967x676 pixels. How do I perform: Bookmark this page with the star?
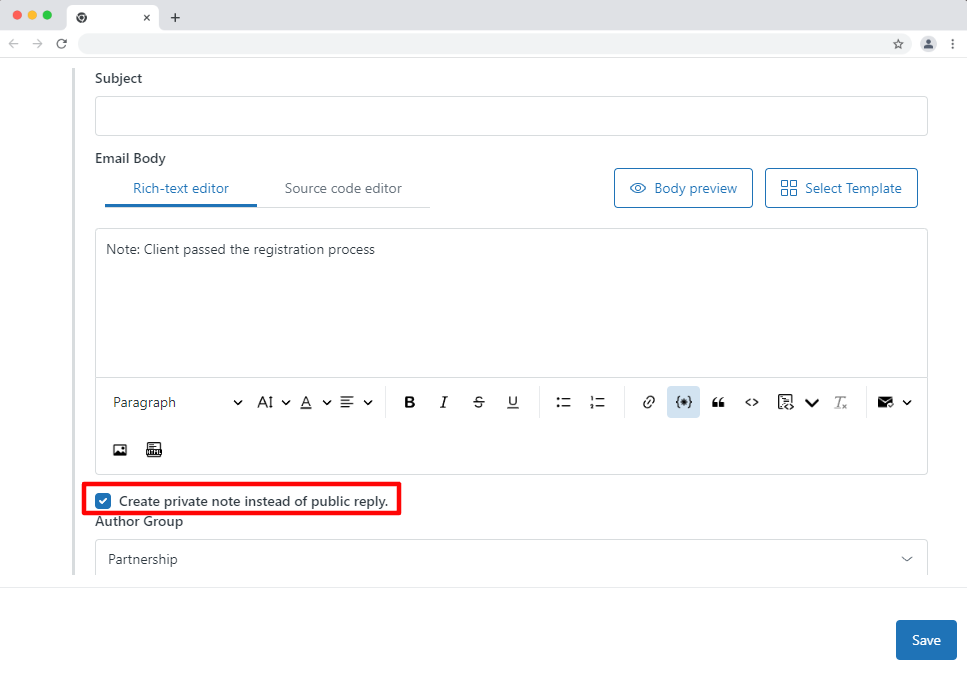tap(898, 44)
